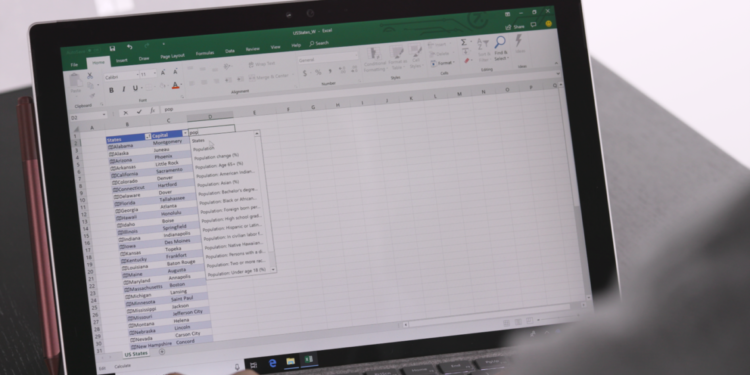
Task: Open the File tab
Action: click(x=74, y=65)
